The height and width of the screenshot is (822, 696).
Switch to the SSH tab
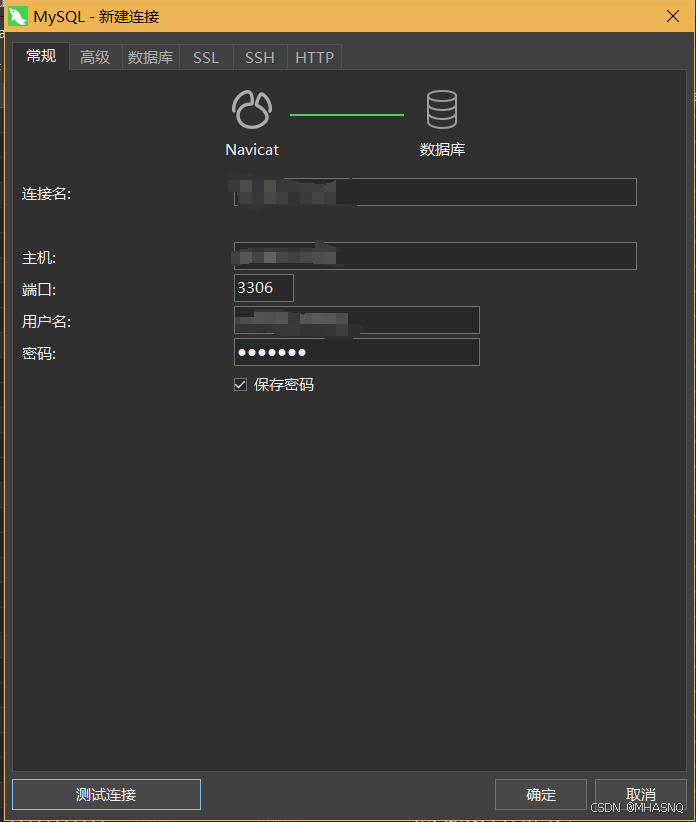(260, 57)
